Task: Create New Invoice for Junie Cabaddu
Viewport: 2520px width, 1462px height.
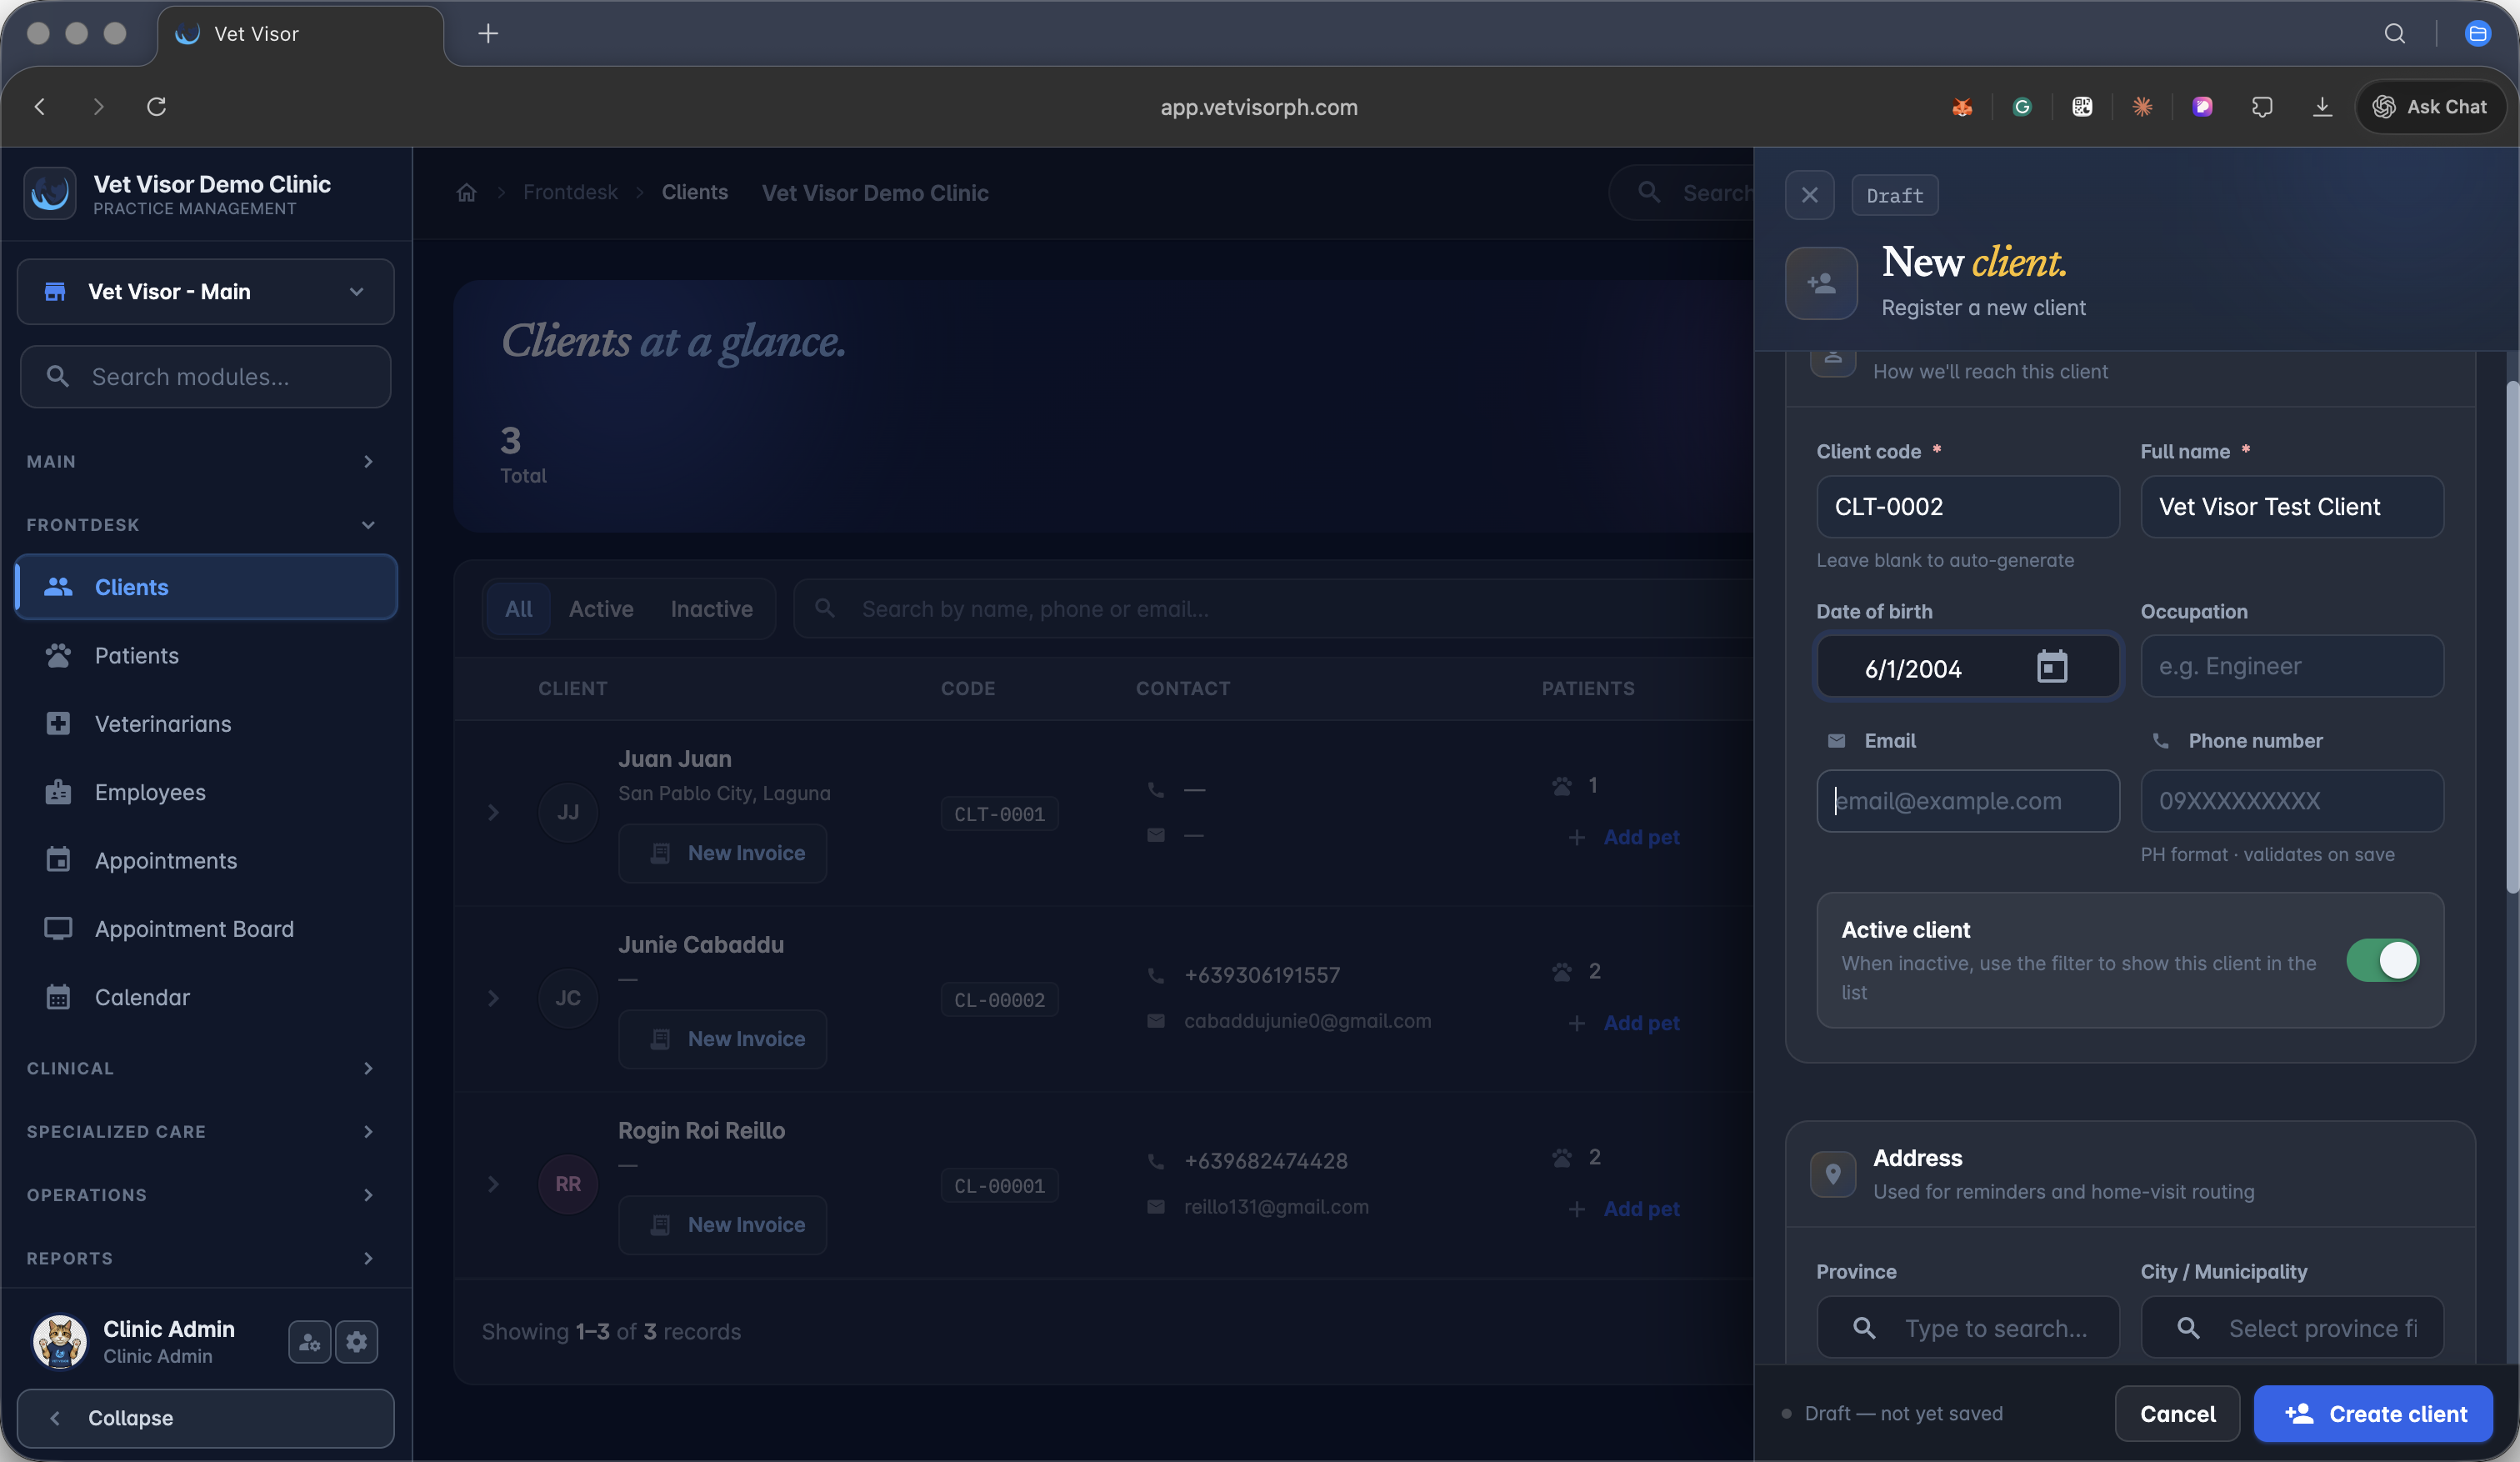Action: click(723, 1039)
